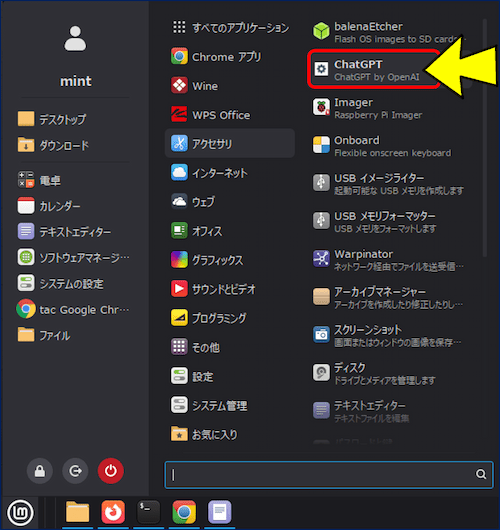This screenshot has width=500, height=530.
Task: Click the magnifier search icon
Action: tap(481, 474)
